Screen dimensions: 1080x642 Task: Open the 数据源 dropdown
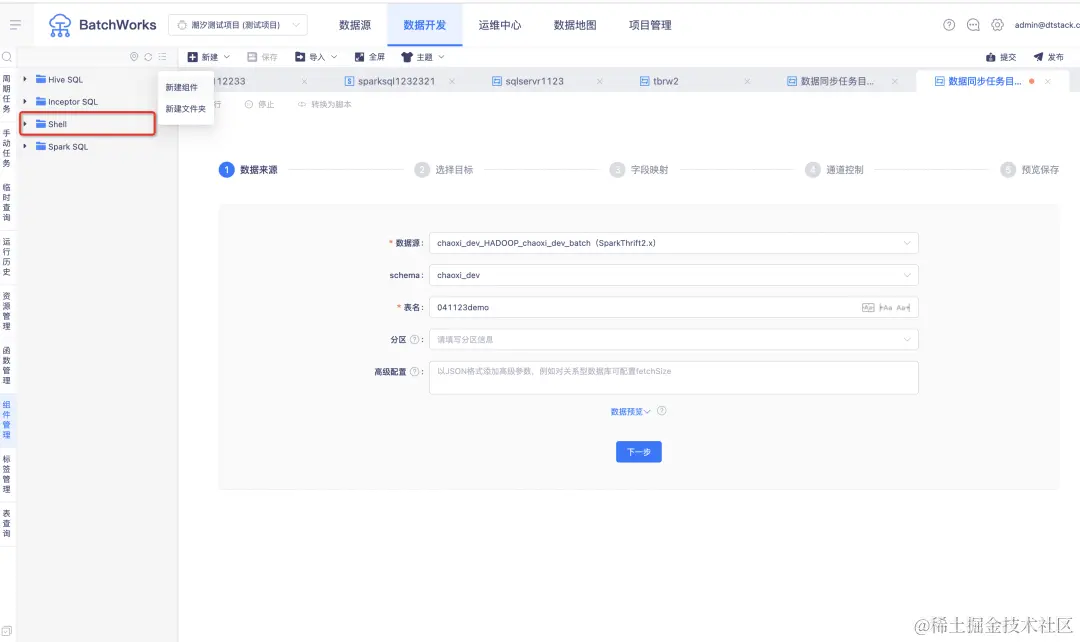coord(674,243)
